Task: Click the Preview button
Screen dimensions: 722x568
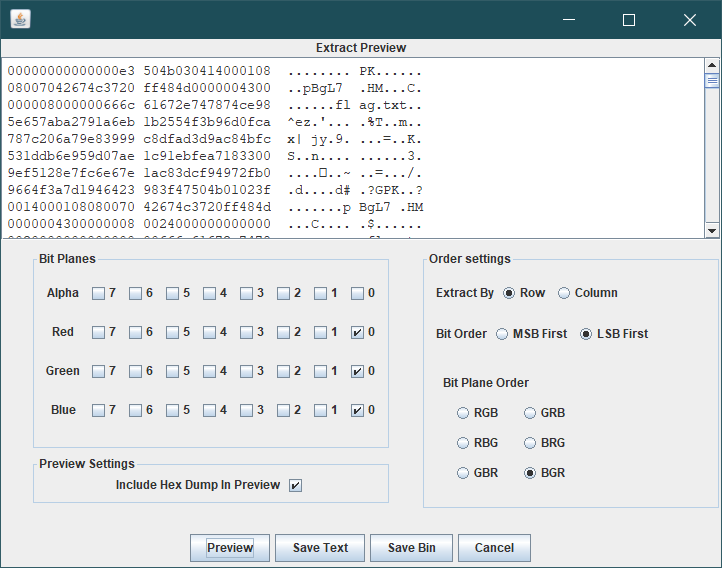Action: 230,548
